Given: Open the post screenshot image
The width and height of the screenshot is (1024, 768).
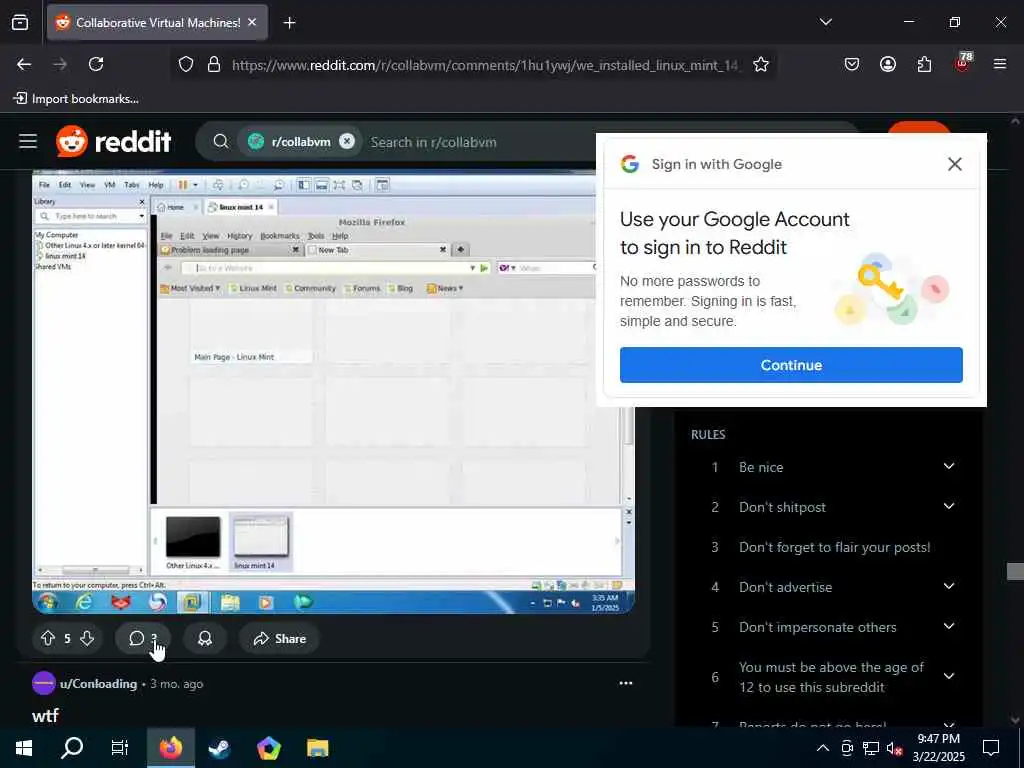Looking at the screenshot, I should pos(333,392).
